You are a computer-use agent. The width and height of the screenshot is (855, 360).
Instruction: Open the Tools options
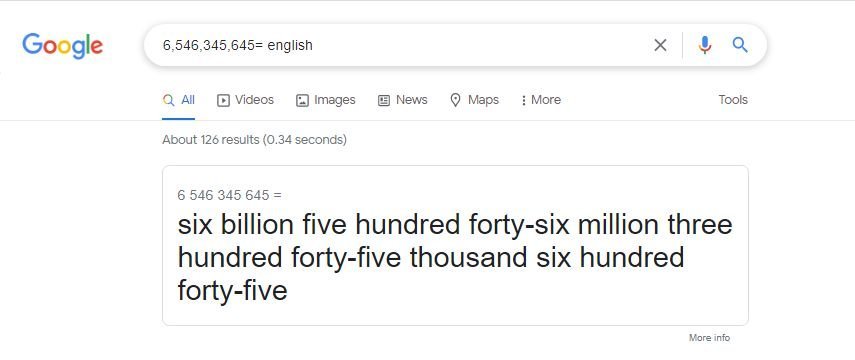733,100
